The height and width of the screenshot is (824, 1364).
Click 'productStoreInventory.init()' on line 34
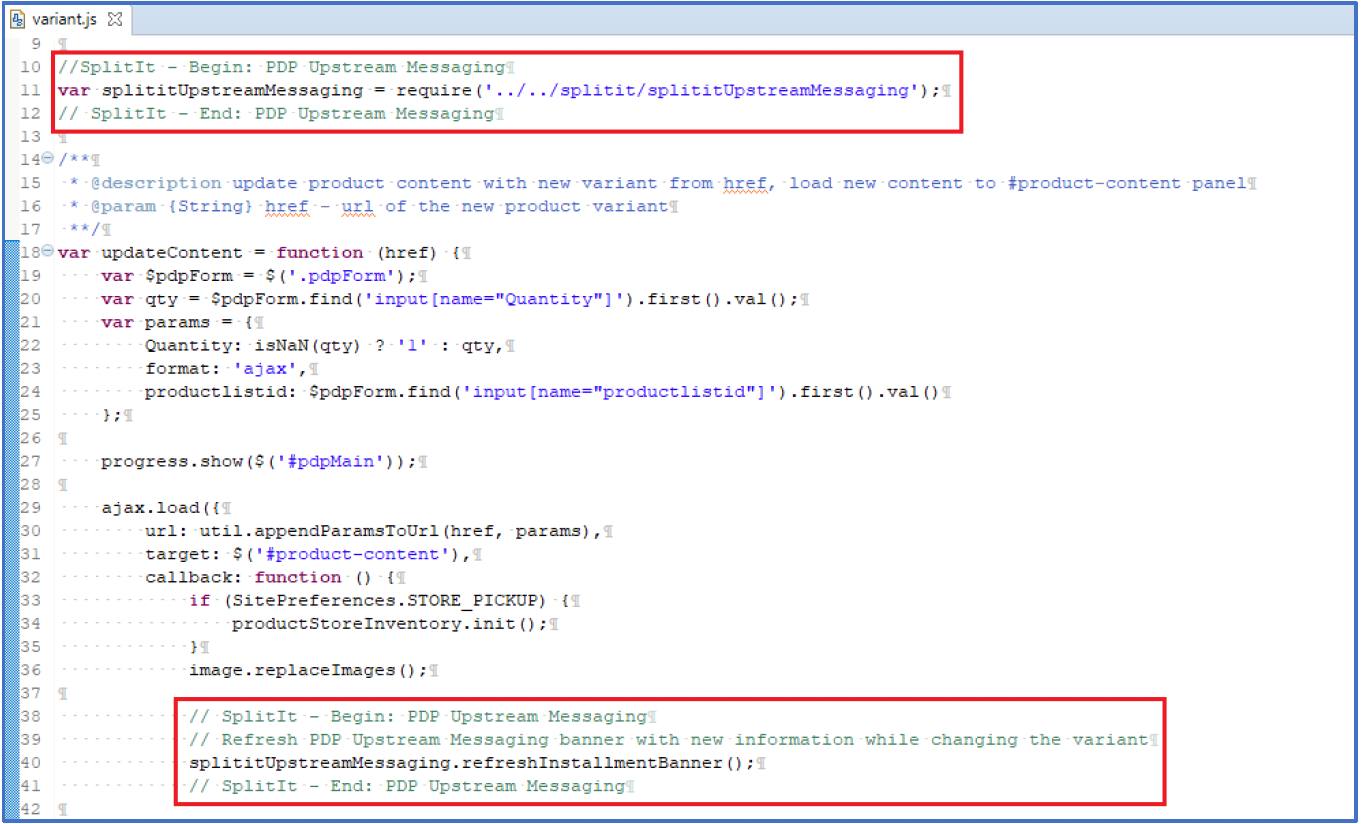(x=385, y=624)
